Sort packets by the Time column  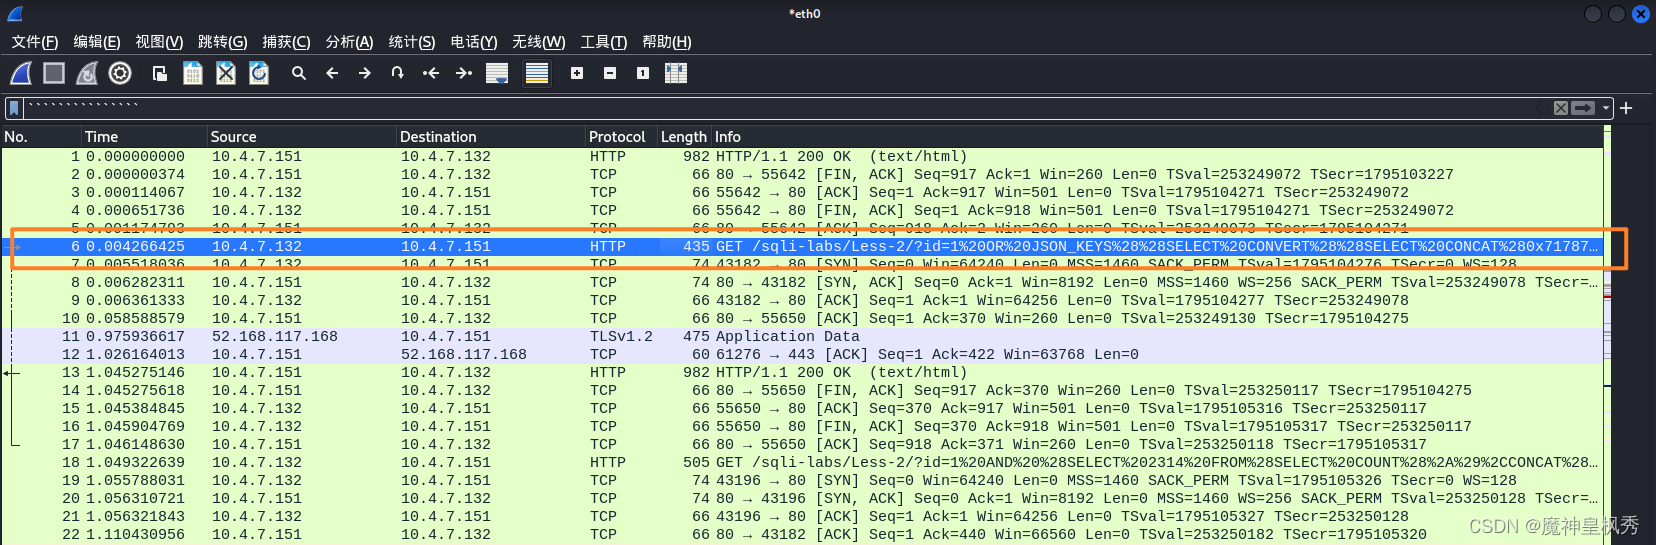[x=144, y=137]
